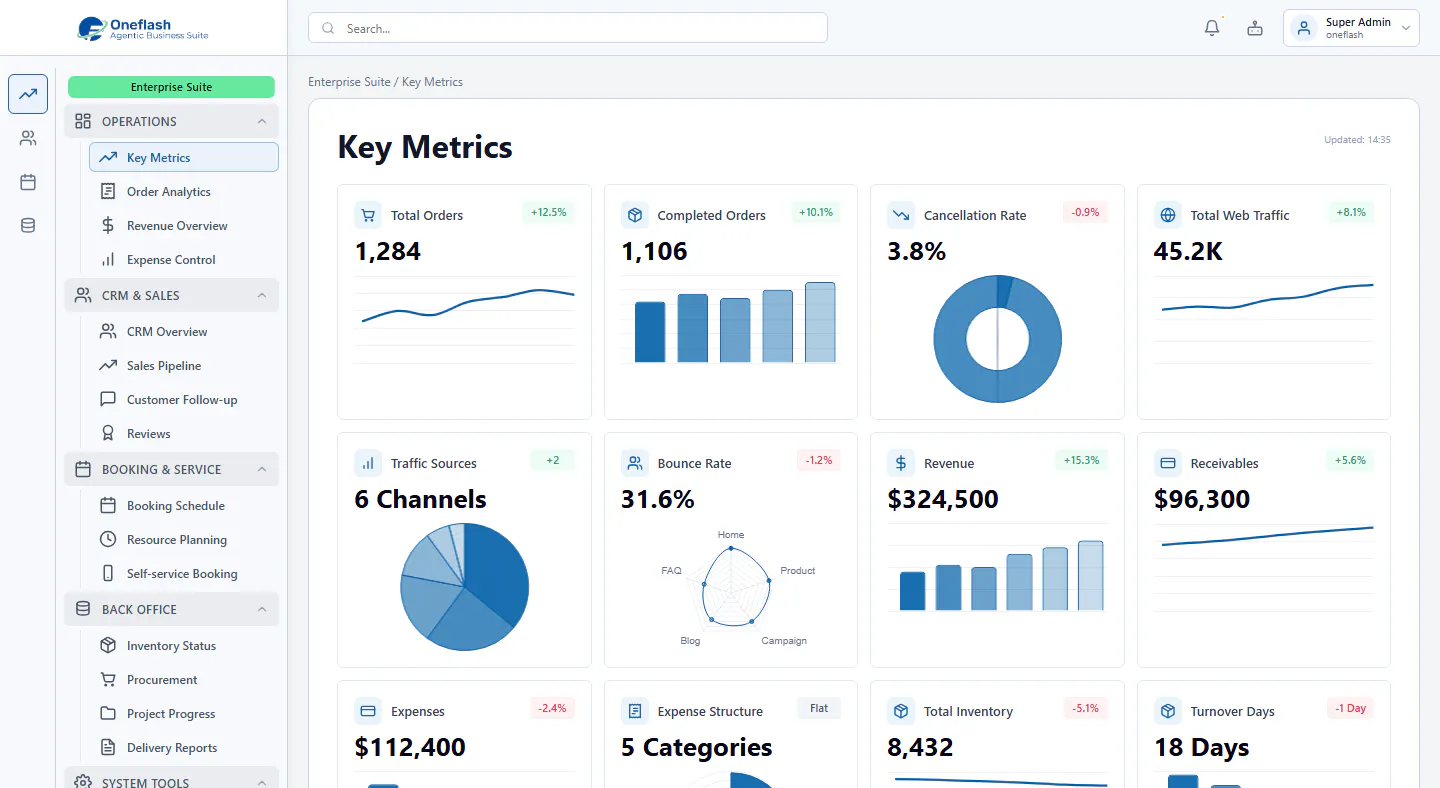Viewport: 1440px width, 788px height.
Task: Click the +8.1% Web Traffic badge
Action: point(1350,212)
